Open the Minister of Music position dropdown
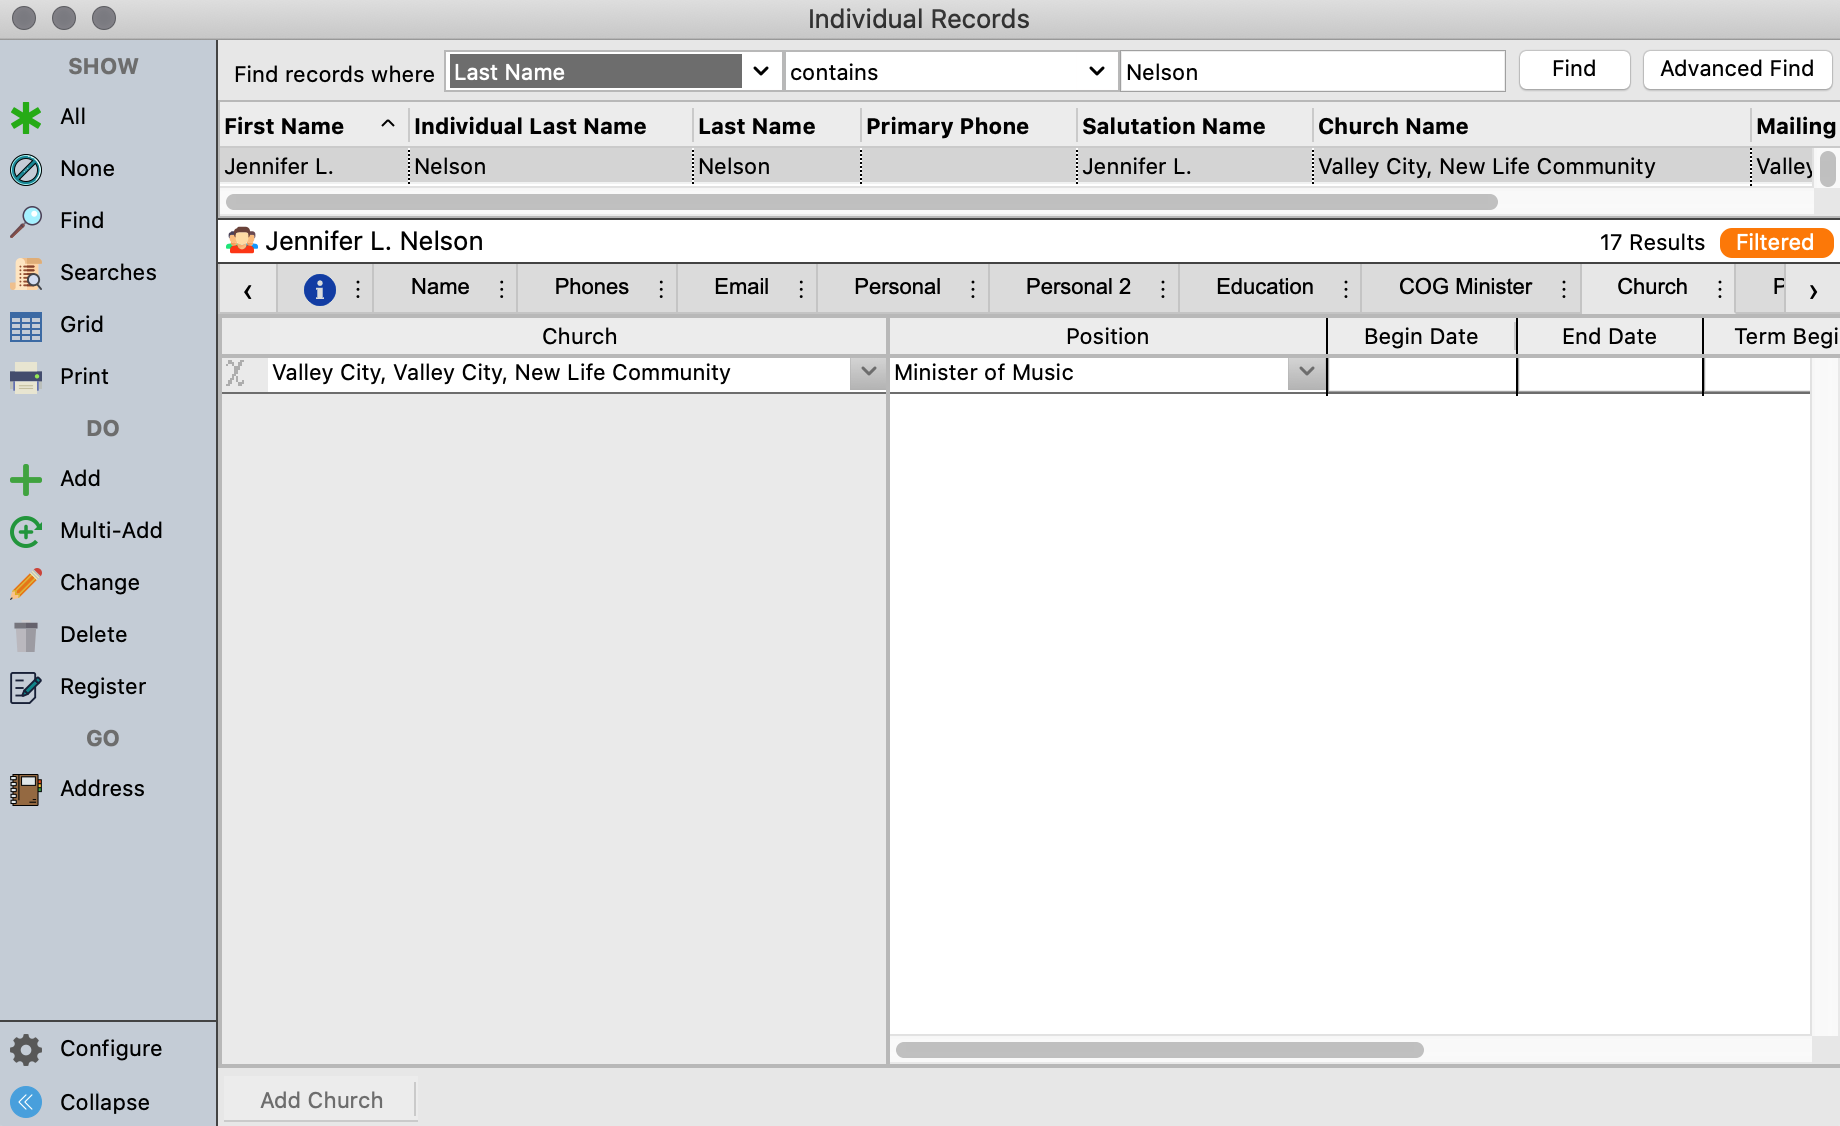Image resolution: width=1840 pixels, height=1126 pixels. click(x=1306, y=372)
